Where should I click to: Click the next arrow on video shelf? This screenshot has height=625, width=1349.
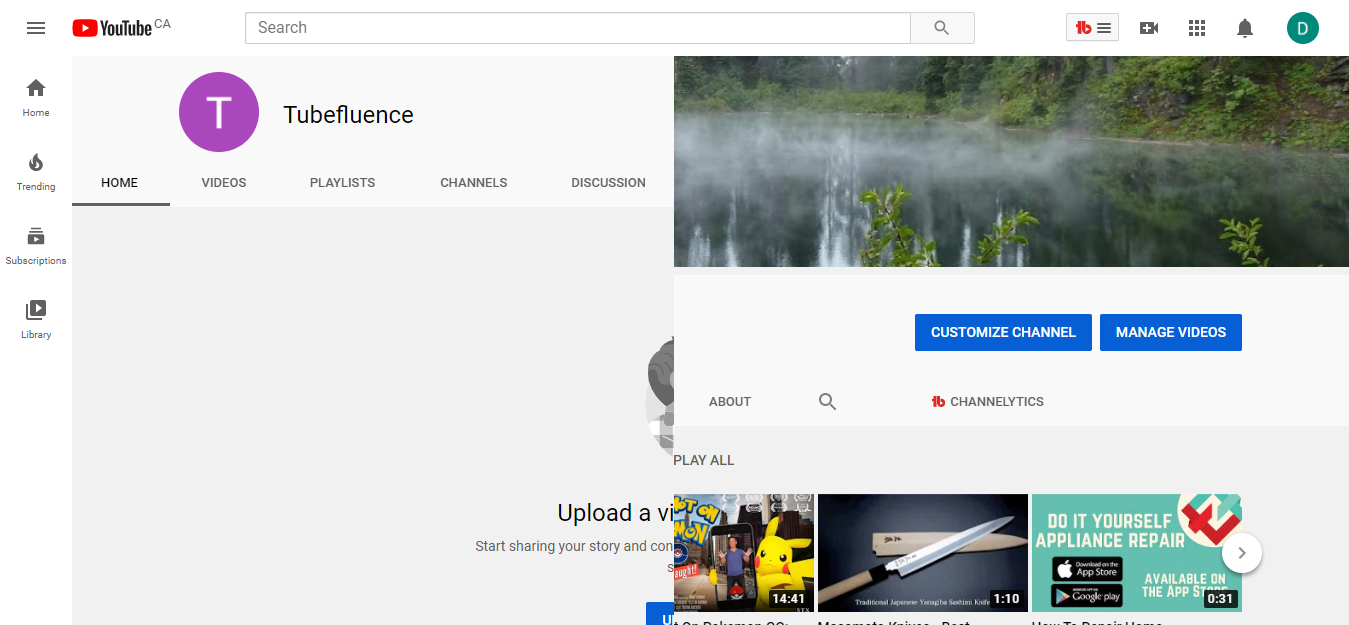(x=1242, y=553)
